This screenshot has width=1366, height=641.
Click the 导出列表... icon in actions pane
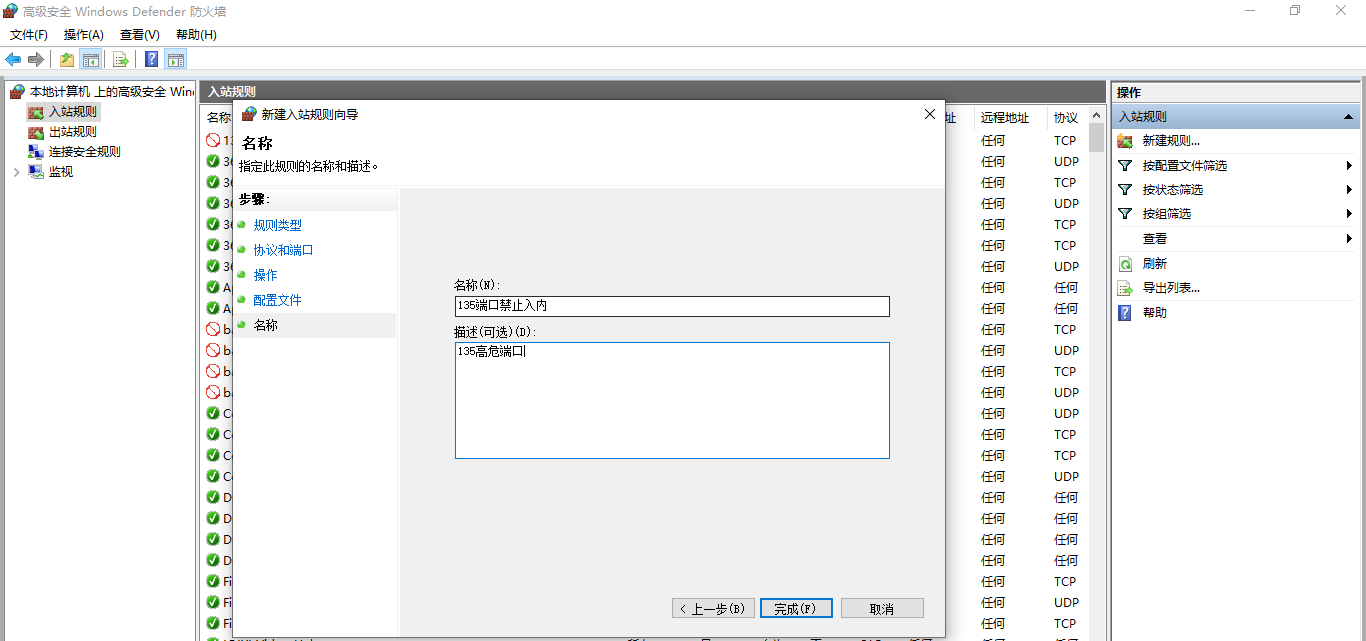point(1125,288)
